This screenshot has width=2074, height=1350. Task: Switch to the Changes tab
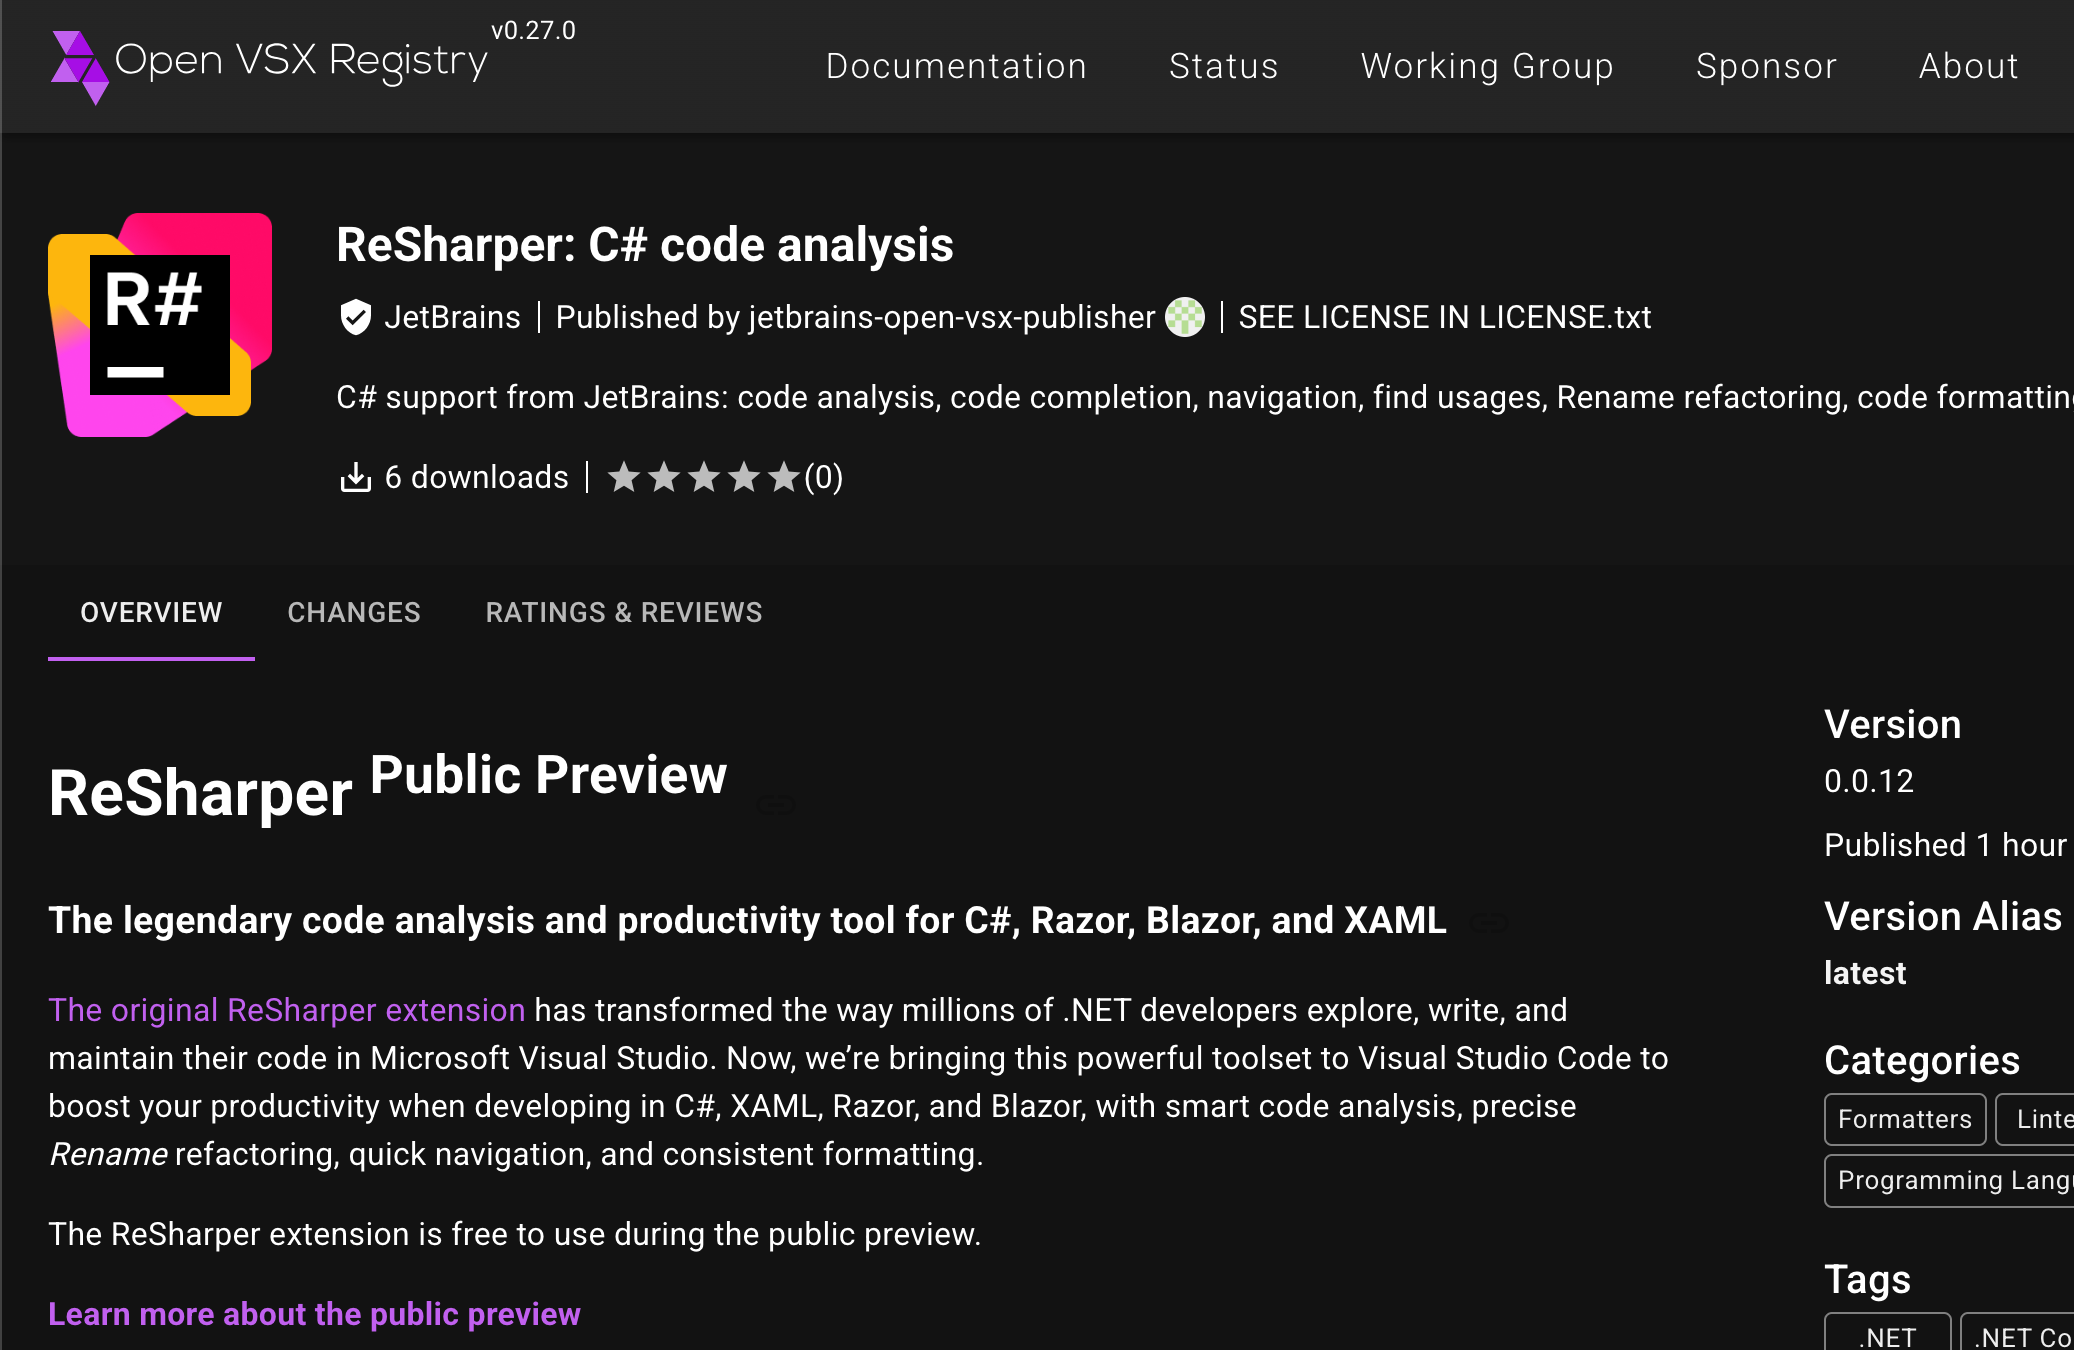pos(354,612)
